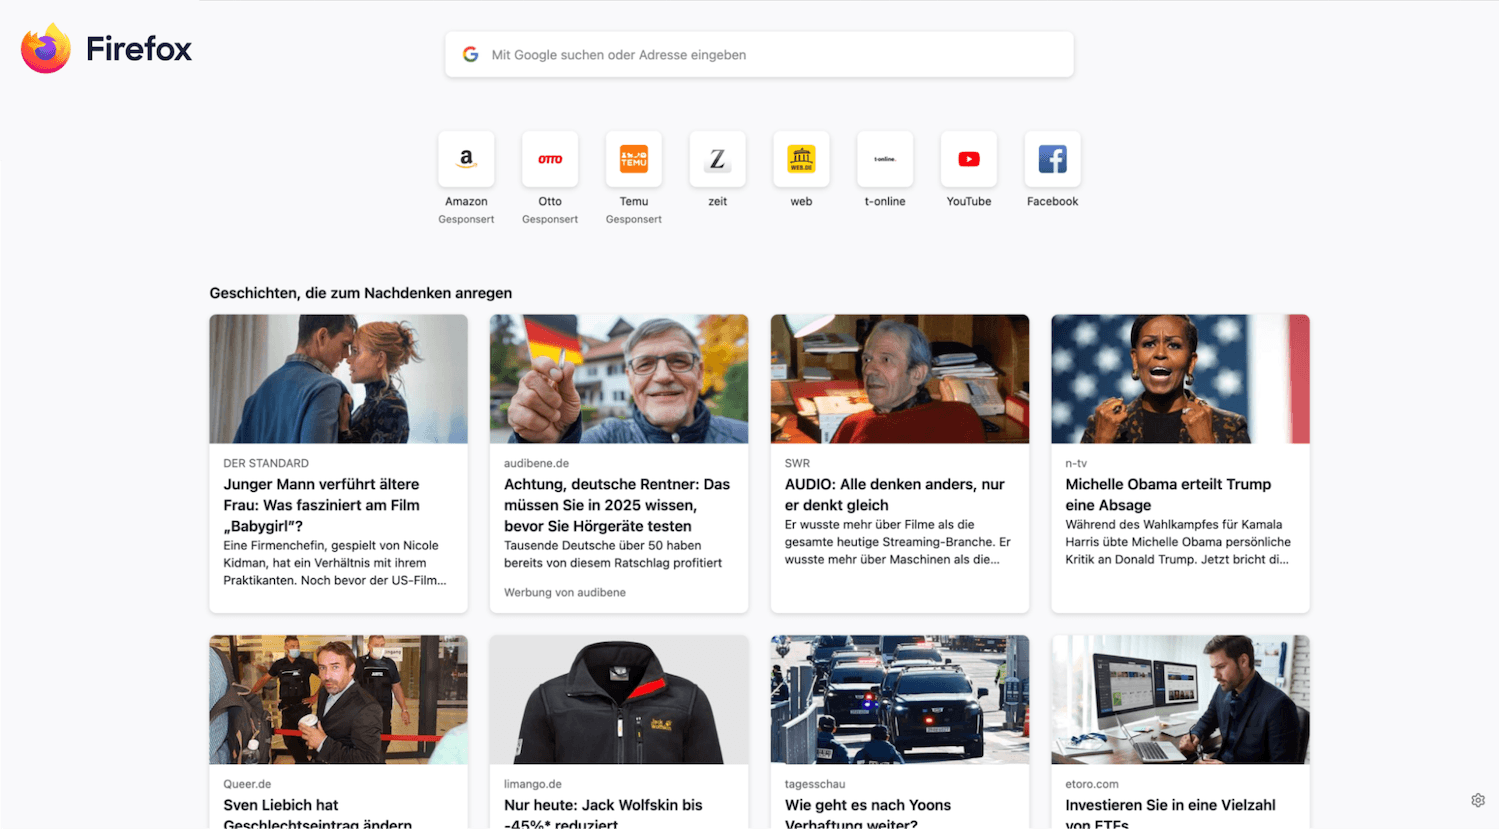
Task: Read 'Junger Mann verführt ältere Frau' headline
Action: [x=322, y=505]
